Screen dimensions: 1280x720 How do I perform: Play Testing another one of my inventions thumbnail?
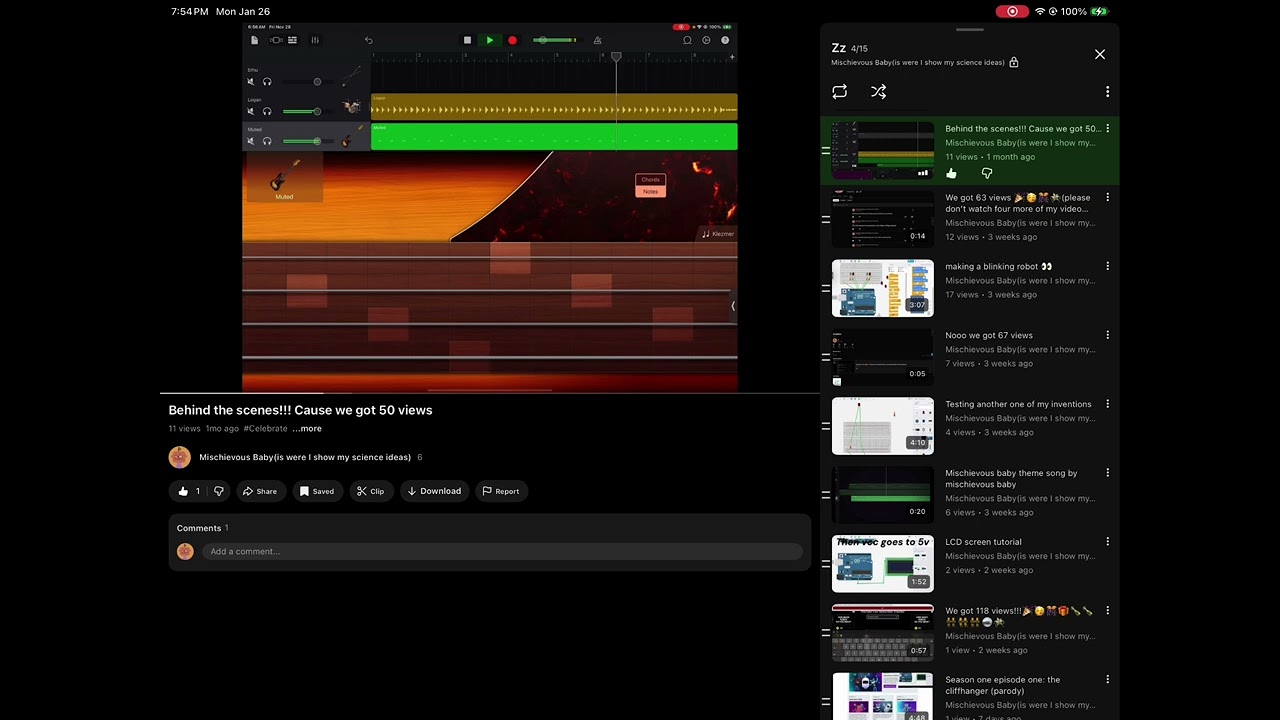click(x=883, y=426)
